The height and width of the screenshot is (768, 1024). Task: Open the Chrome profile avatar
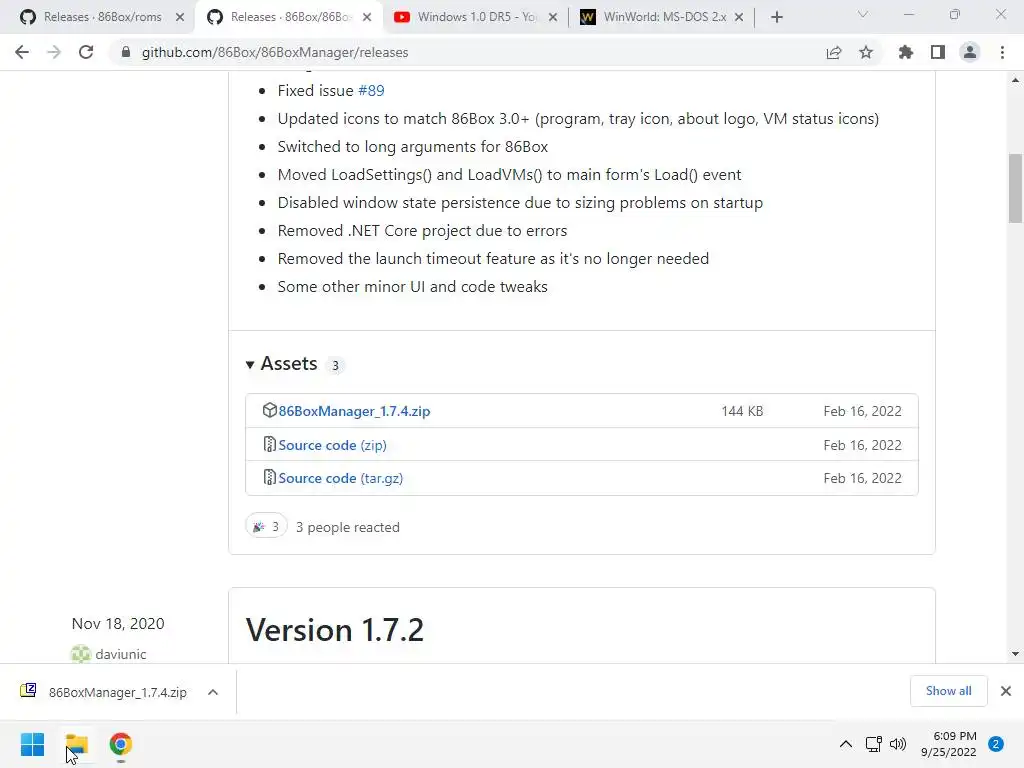[970, 52]
